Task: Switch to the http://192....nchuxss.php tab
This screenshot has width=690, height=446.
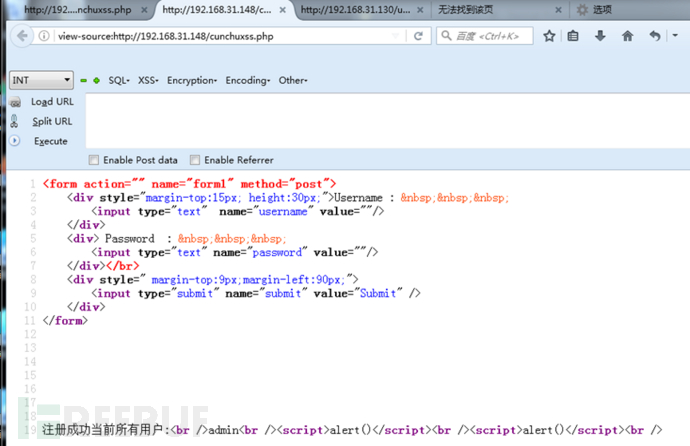Action: (x=78, y=10)
